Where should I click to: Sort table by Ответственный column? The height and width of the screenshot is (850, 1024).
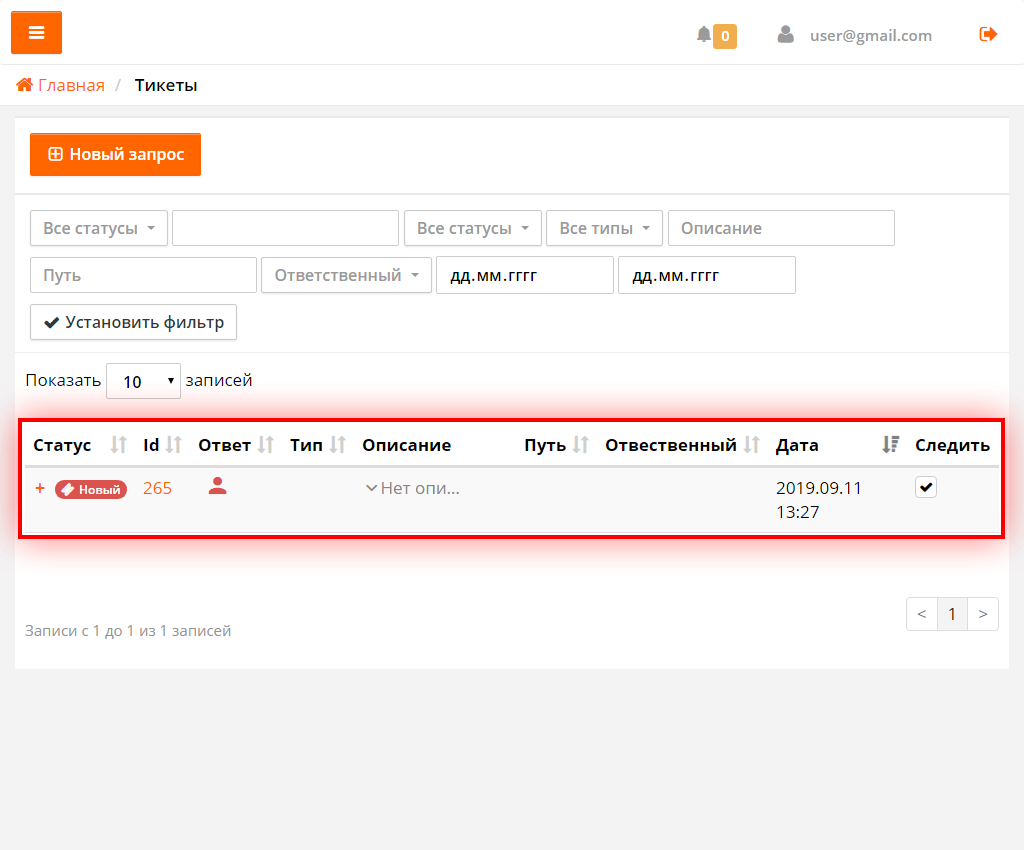(752, 445)
